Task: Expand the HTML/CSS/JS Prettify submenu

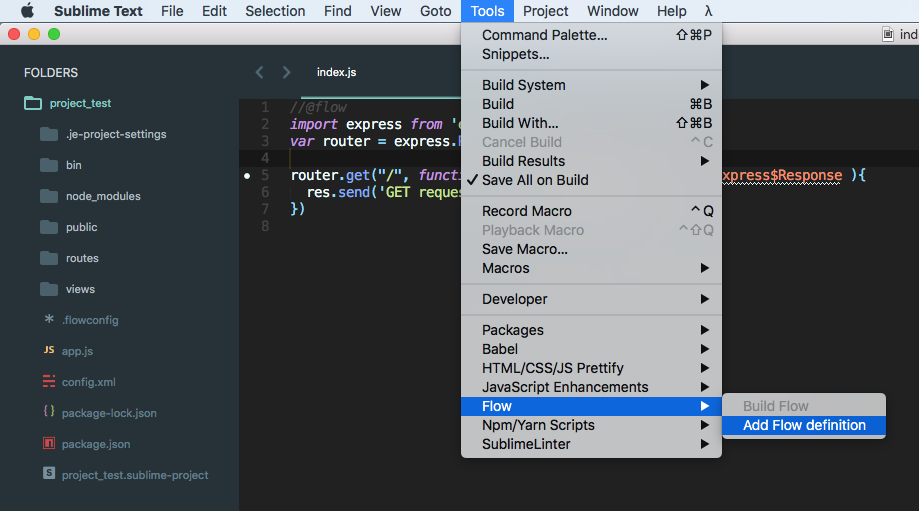Action: (x=591, y=368)
